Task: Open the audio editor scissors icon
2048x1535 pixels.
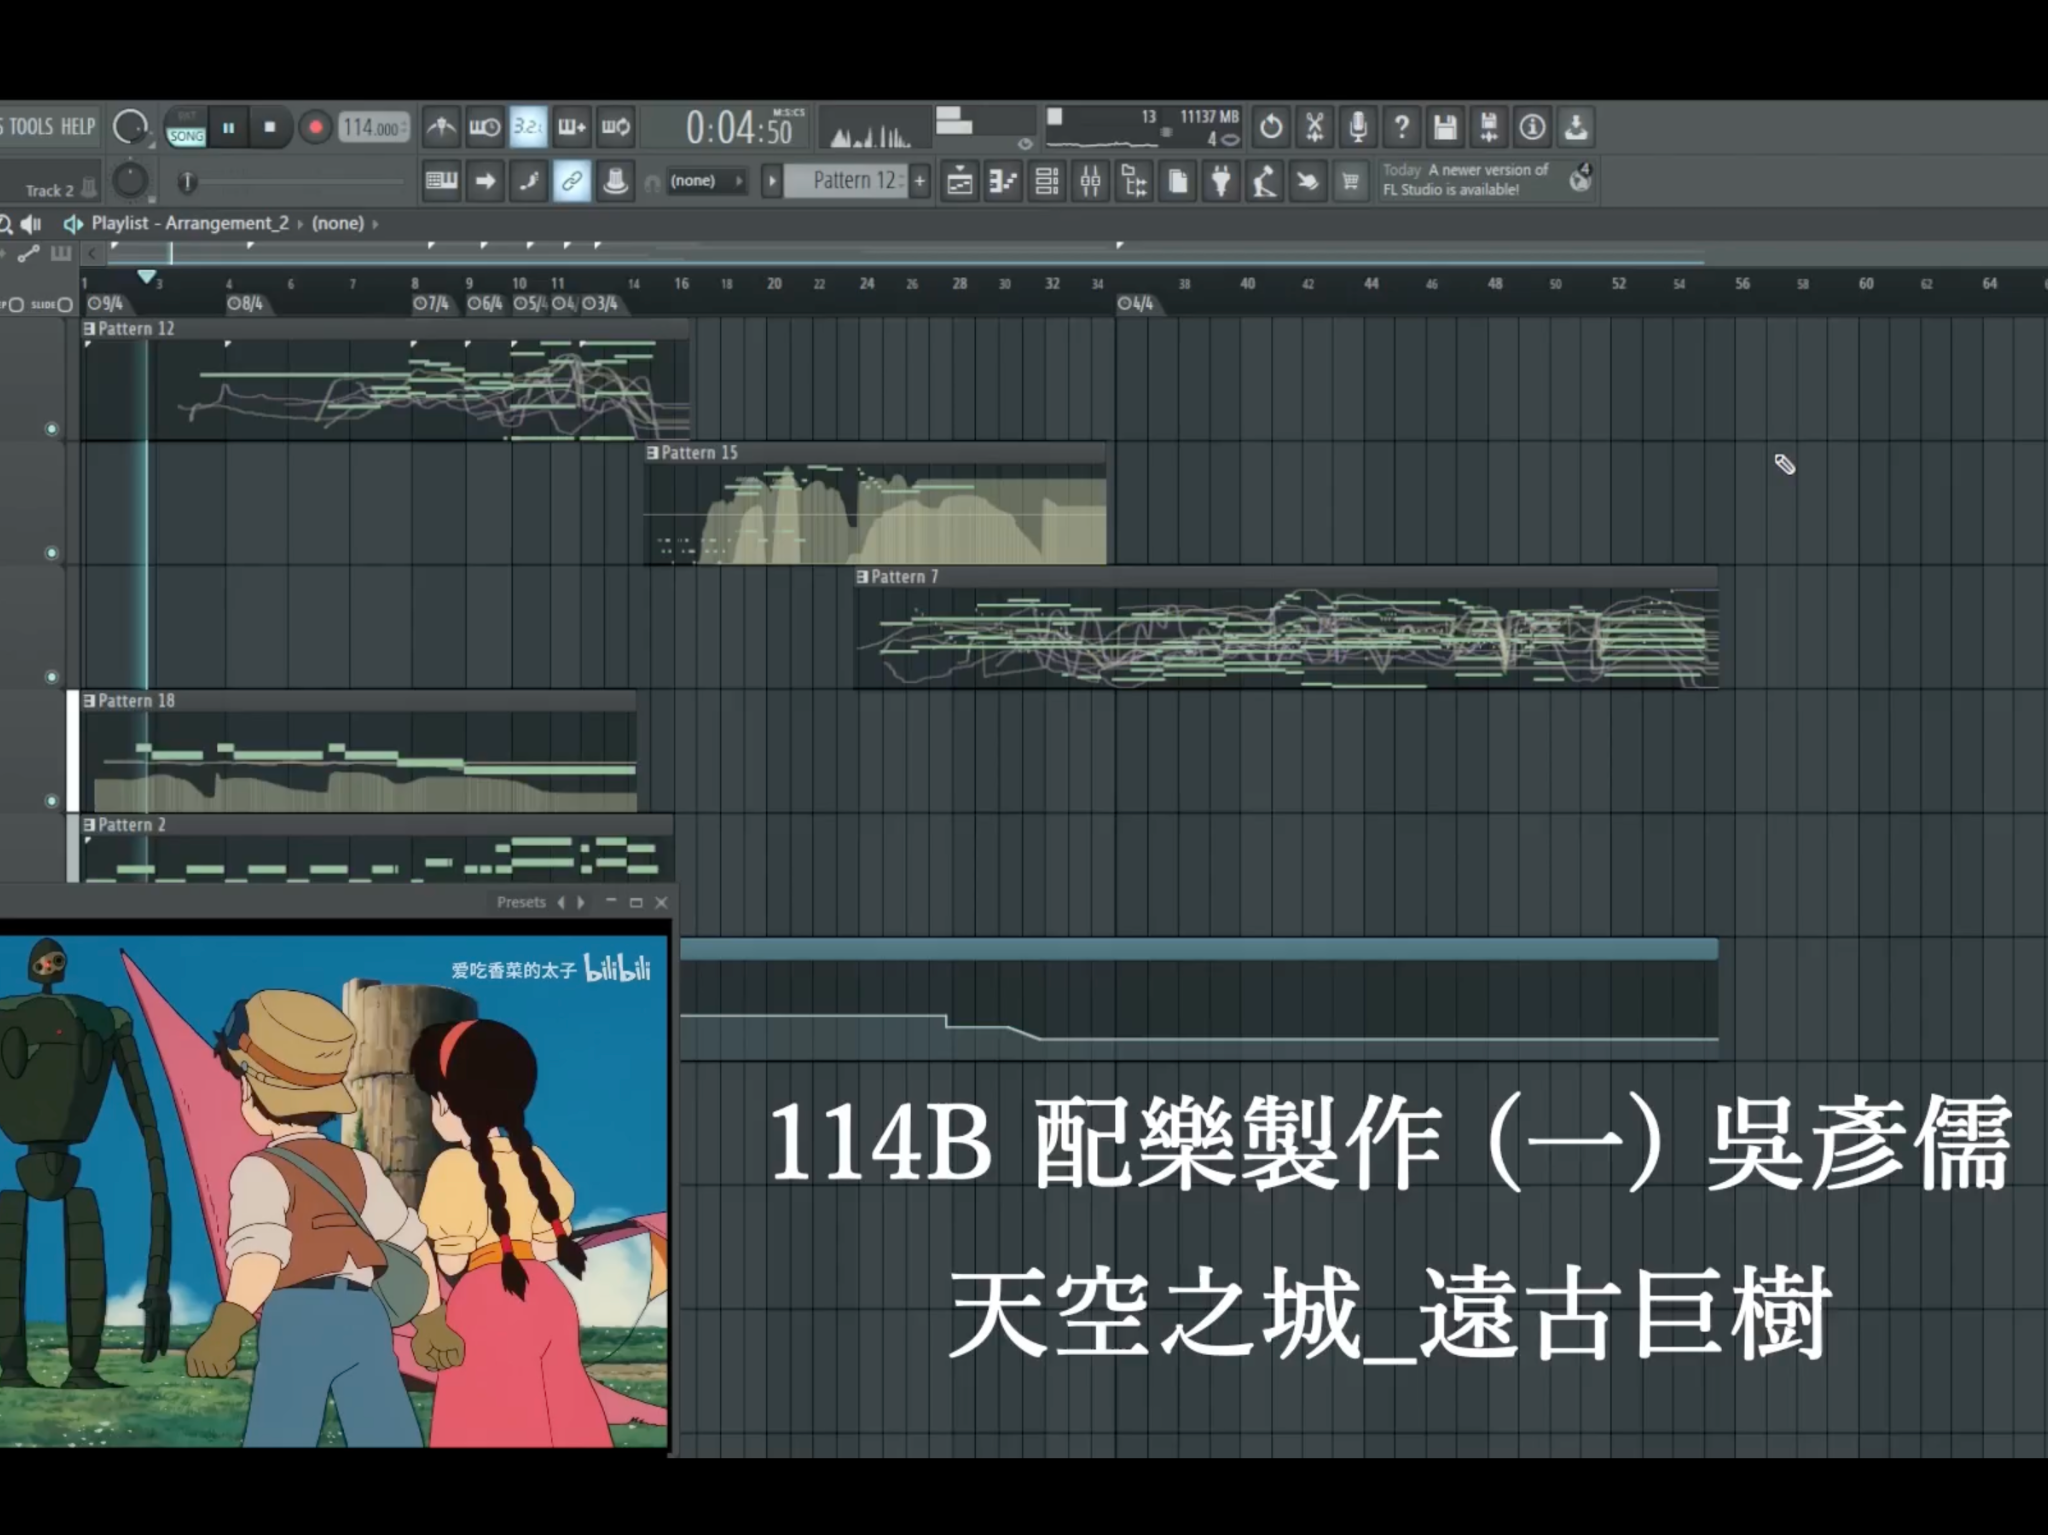Action: point(1314,127)
